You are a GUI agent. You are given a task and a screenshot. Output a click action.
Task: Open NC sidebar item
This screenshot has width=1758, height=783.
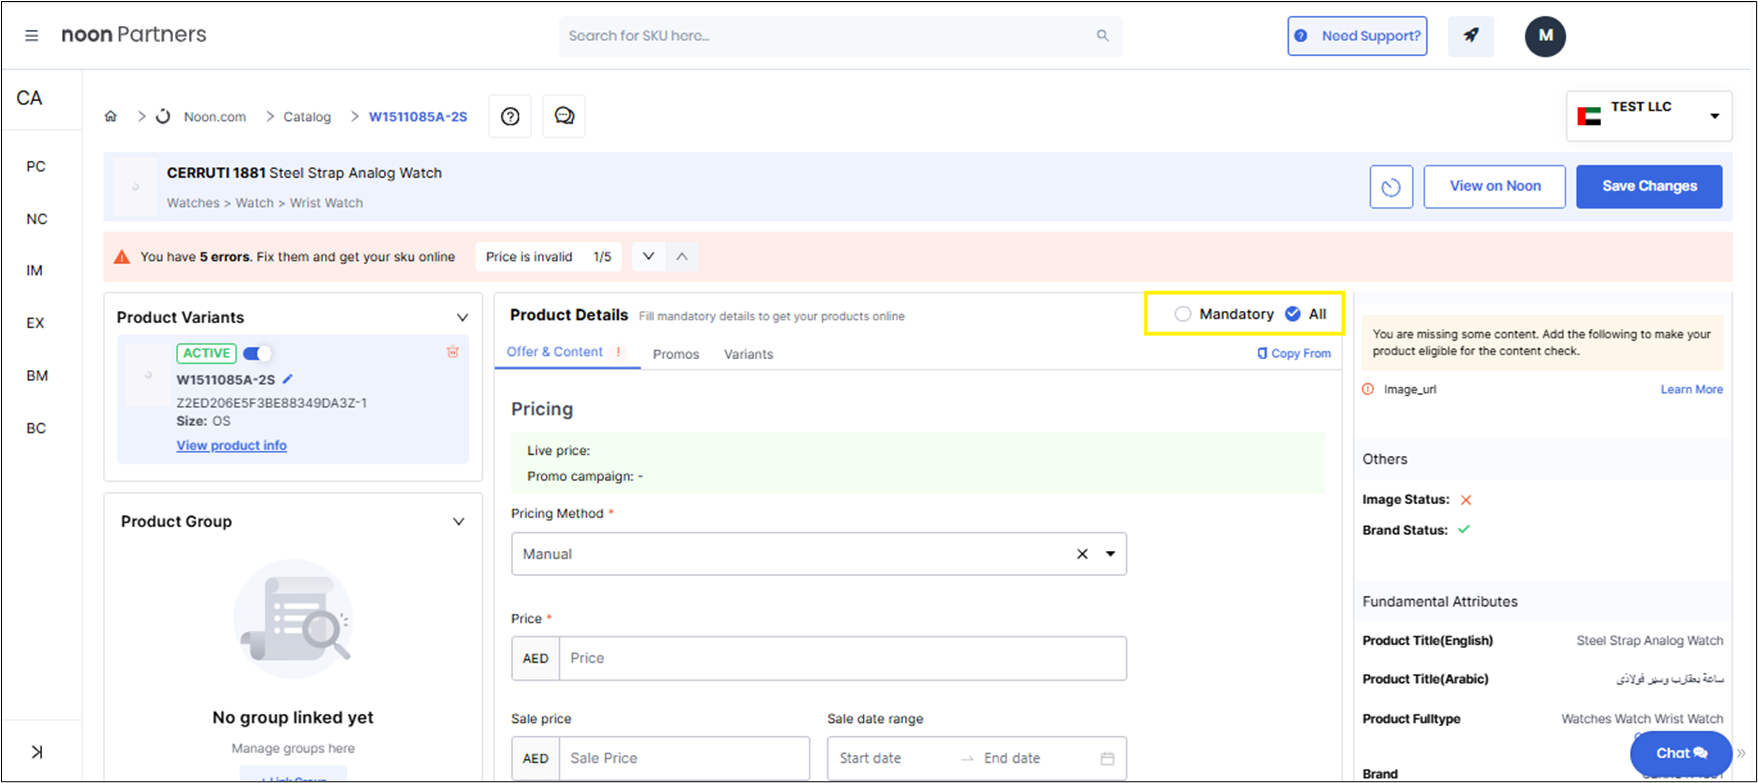37,219
